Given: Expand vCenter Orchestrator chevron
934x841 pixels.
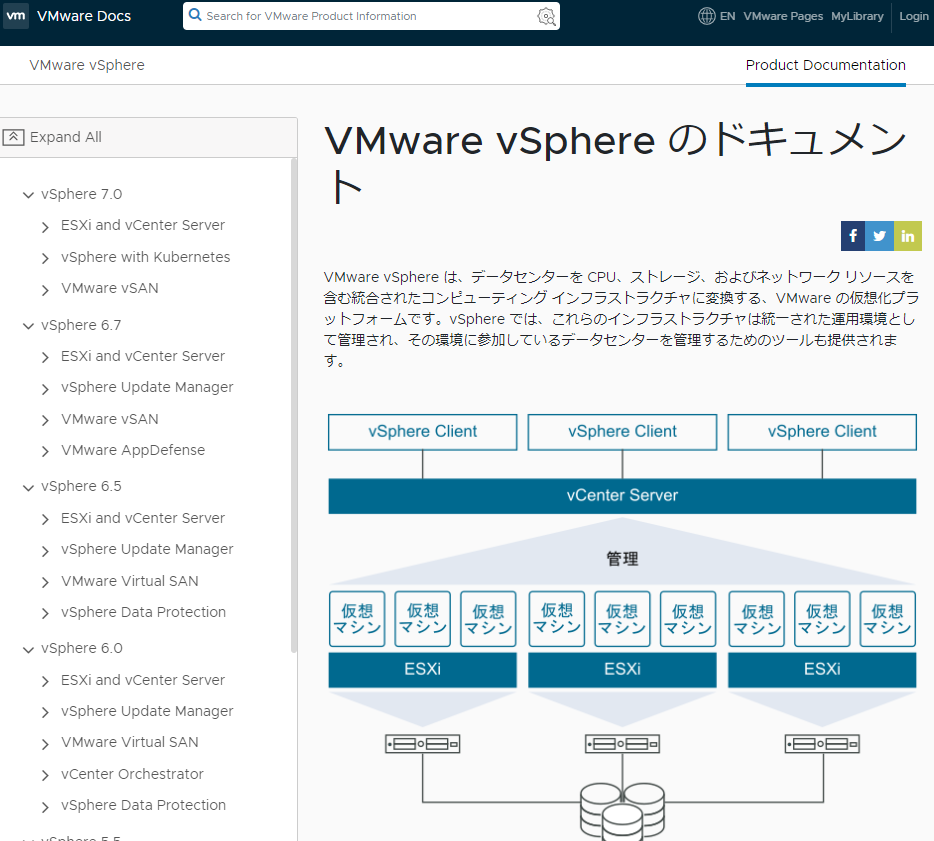Looking at the screenshot, I should (45, 775).
